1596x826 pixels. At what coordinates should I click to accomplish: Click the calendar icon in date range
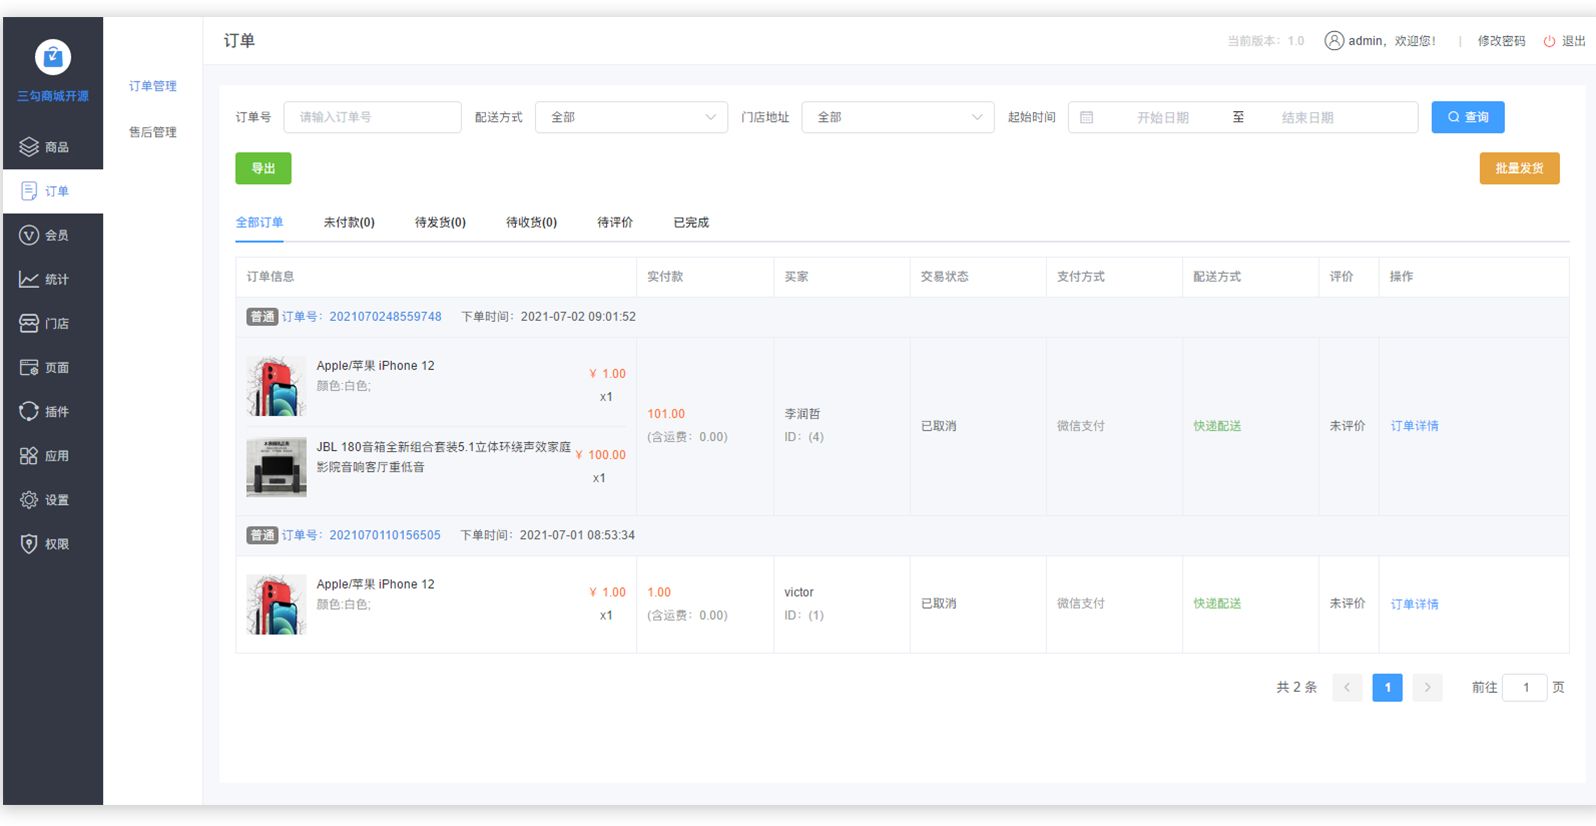coord(1087,117)
